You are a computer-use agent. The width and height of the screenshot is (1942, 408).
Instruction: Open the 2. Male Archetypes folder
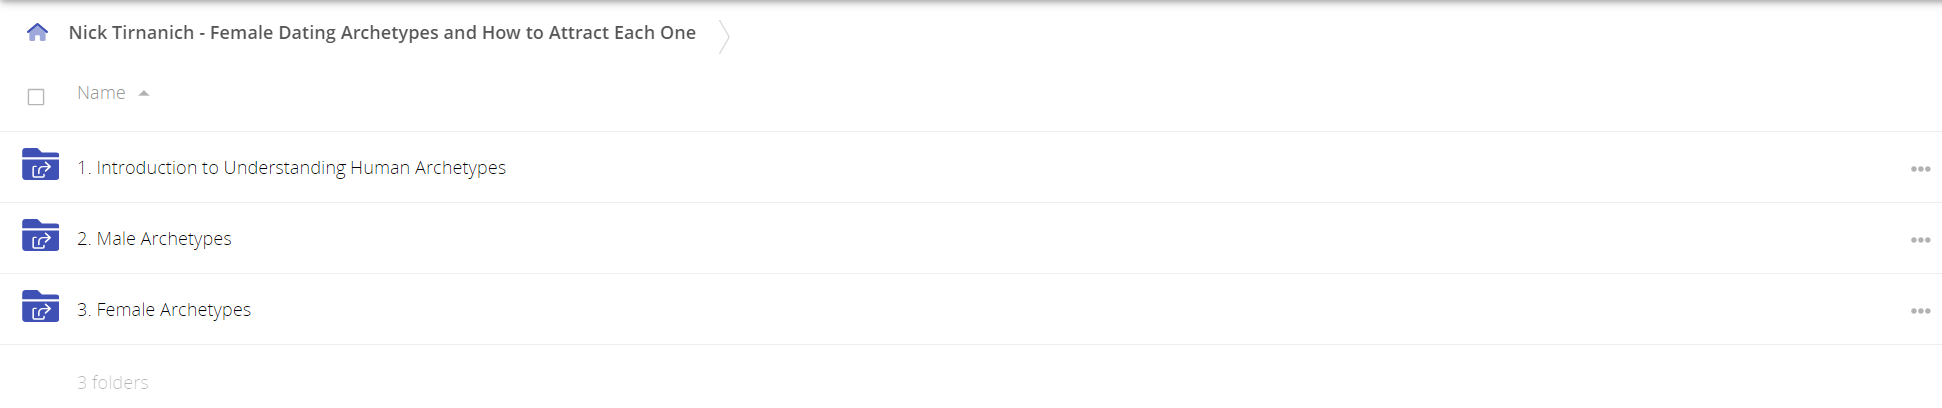[x=154, y=239]
